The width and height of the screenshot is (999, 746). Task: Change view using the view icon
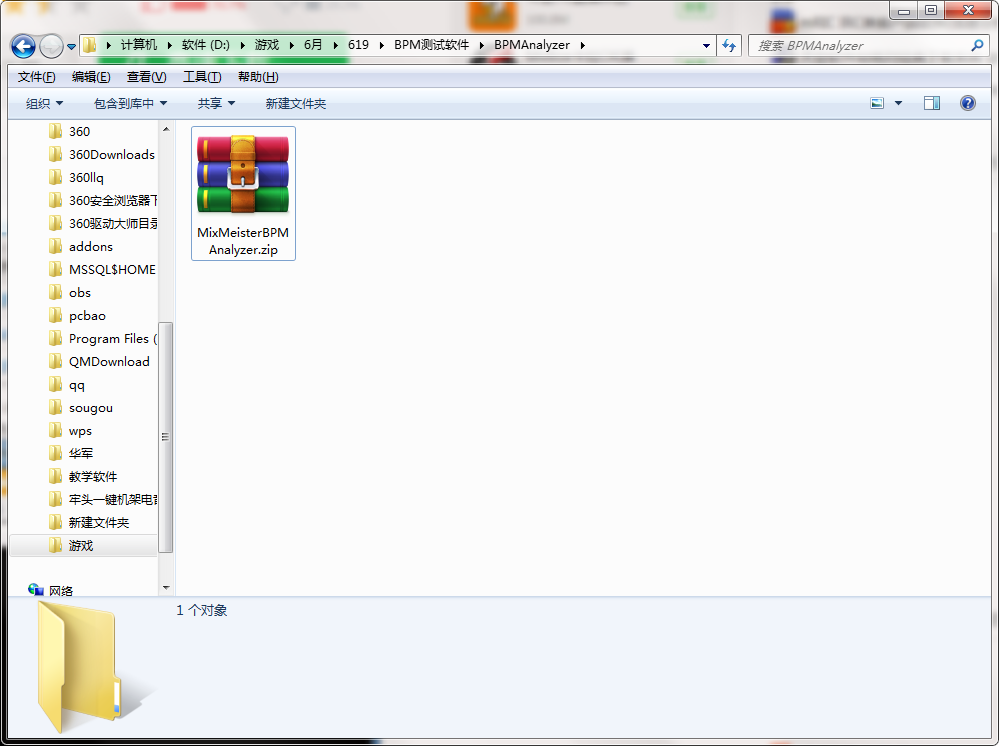coord(877,103)
